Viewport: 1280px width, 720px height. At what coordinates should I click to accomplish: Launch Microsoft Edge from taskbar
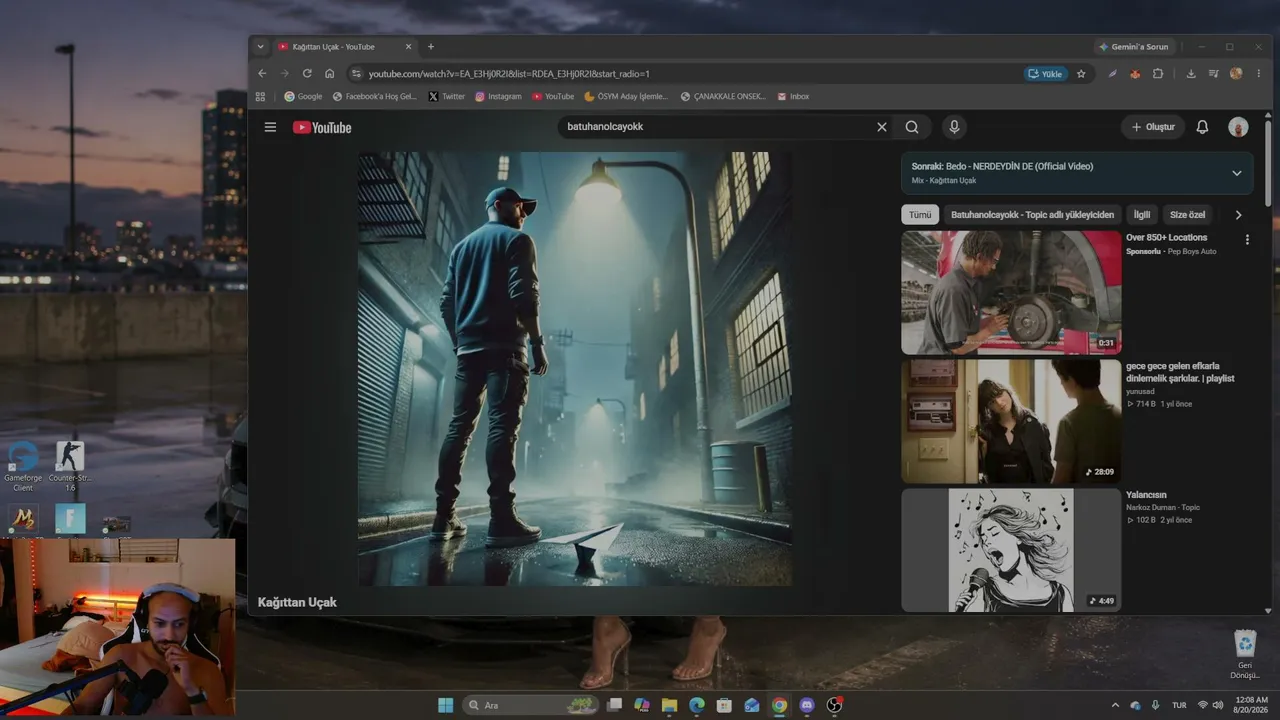(x=697, y=705)
